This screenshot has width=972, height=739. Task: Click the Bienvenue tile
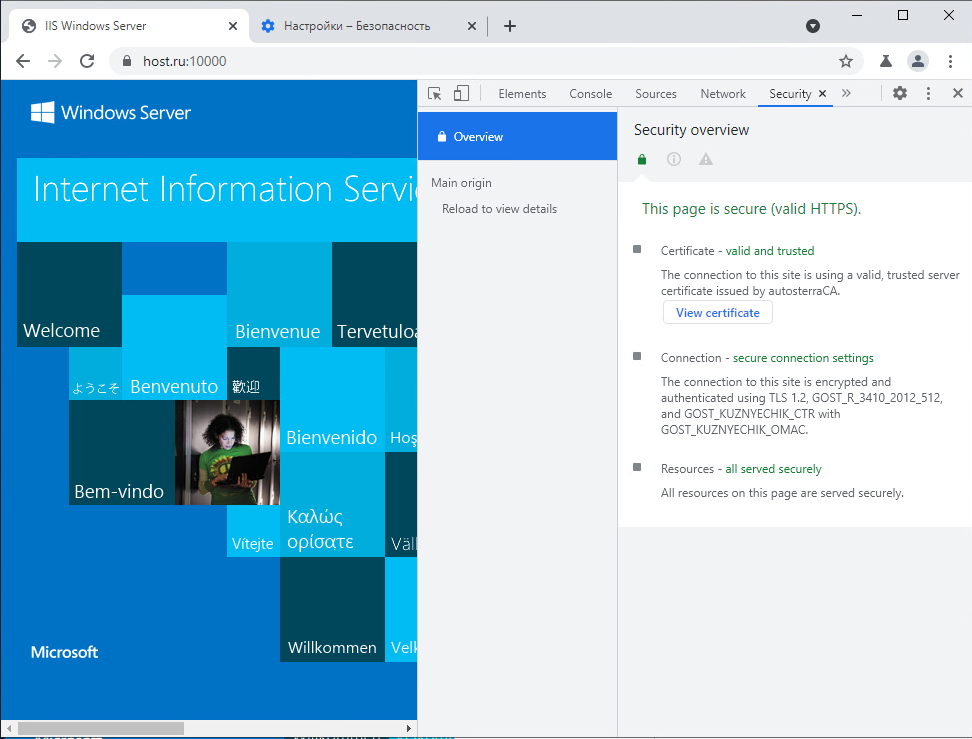[279, 294]
